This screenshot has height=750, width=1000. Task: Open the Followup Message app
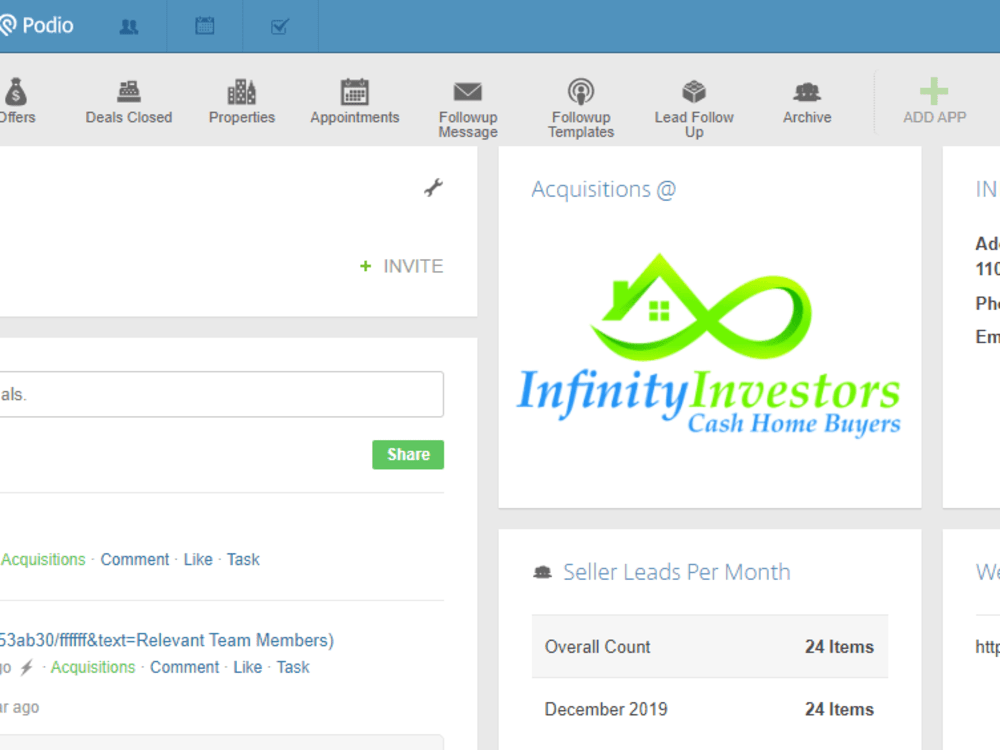tap(468, 108)
